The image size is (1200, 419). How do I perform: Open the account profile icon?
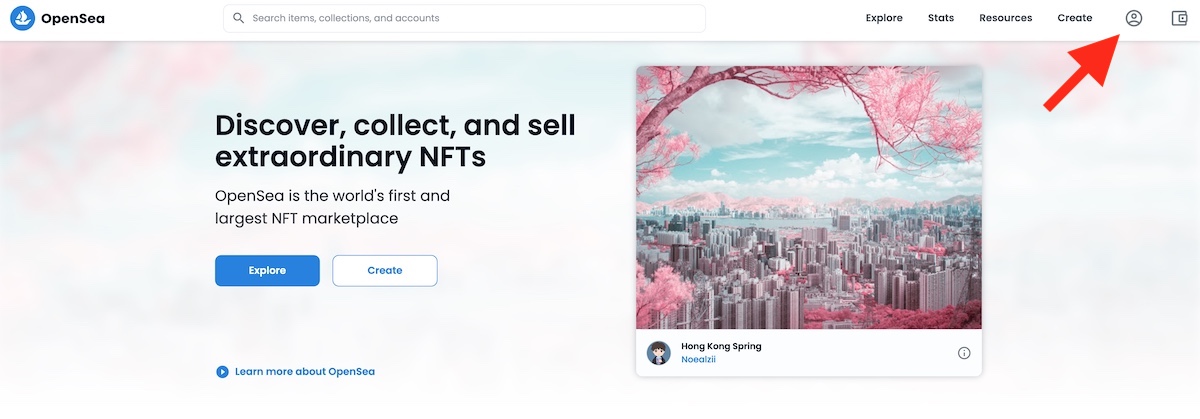pos(1133,18)
